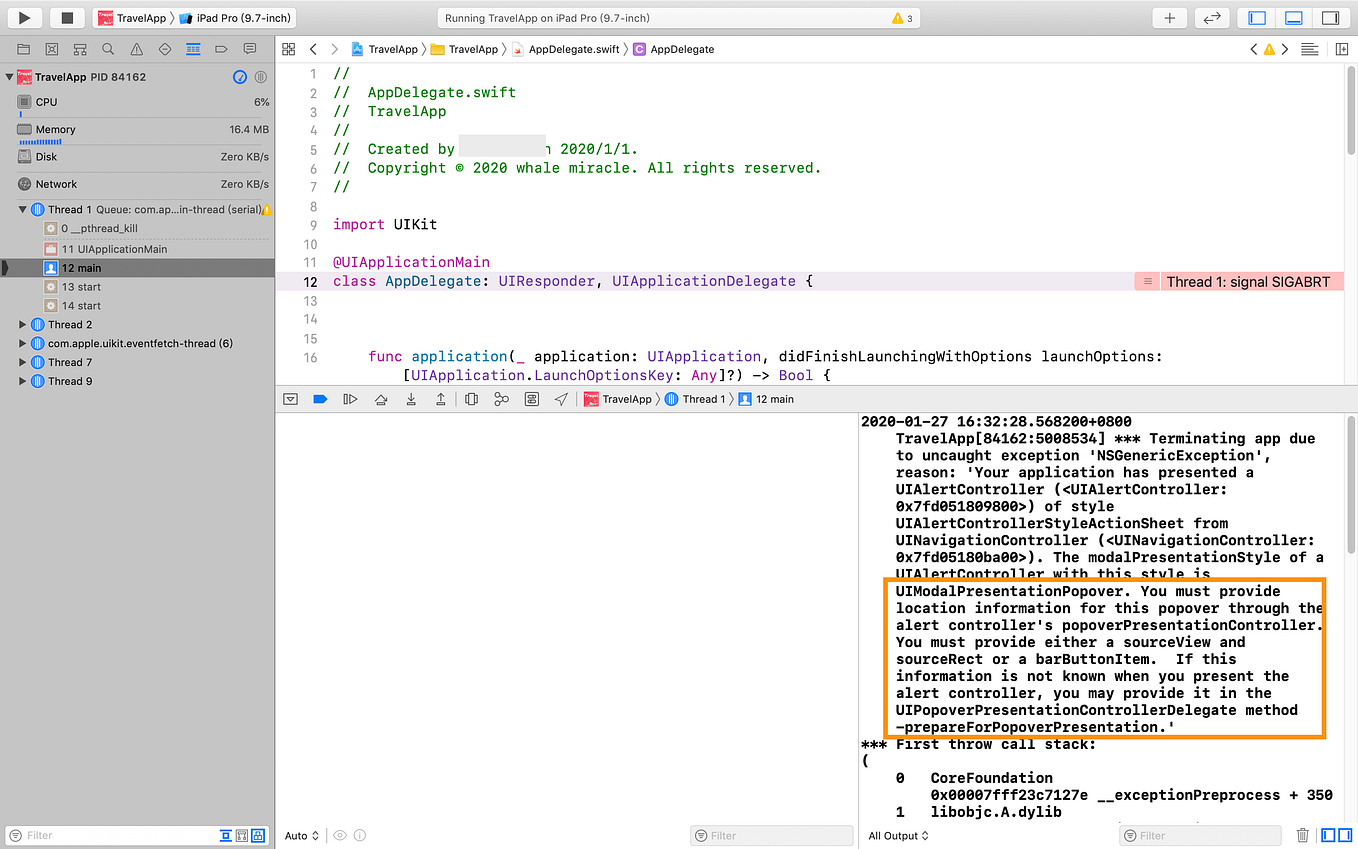Toggle breakpoints activation in debug bar
Image resolution: width=1358 pixels, height=849 pixels.
click(320, 399)
